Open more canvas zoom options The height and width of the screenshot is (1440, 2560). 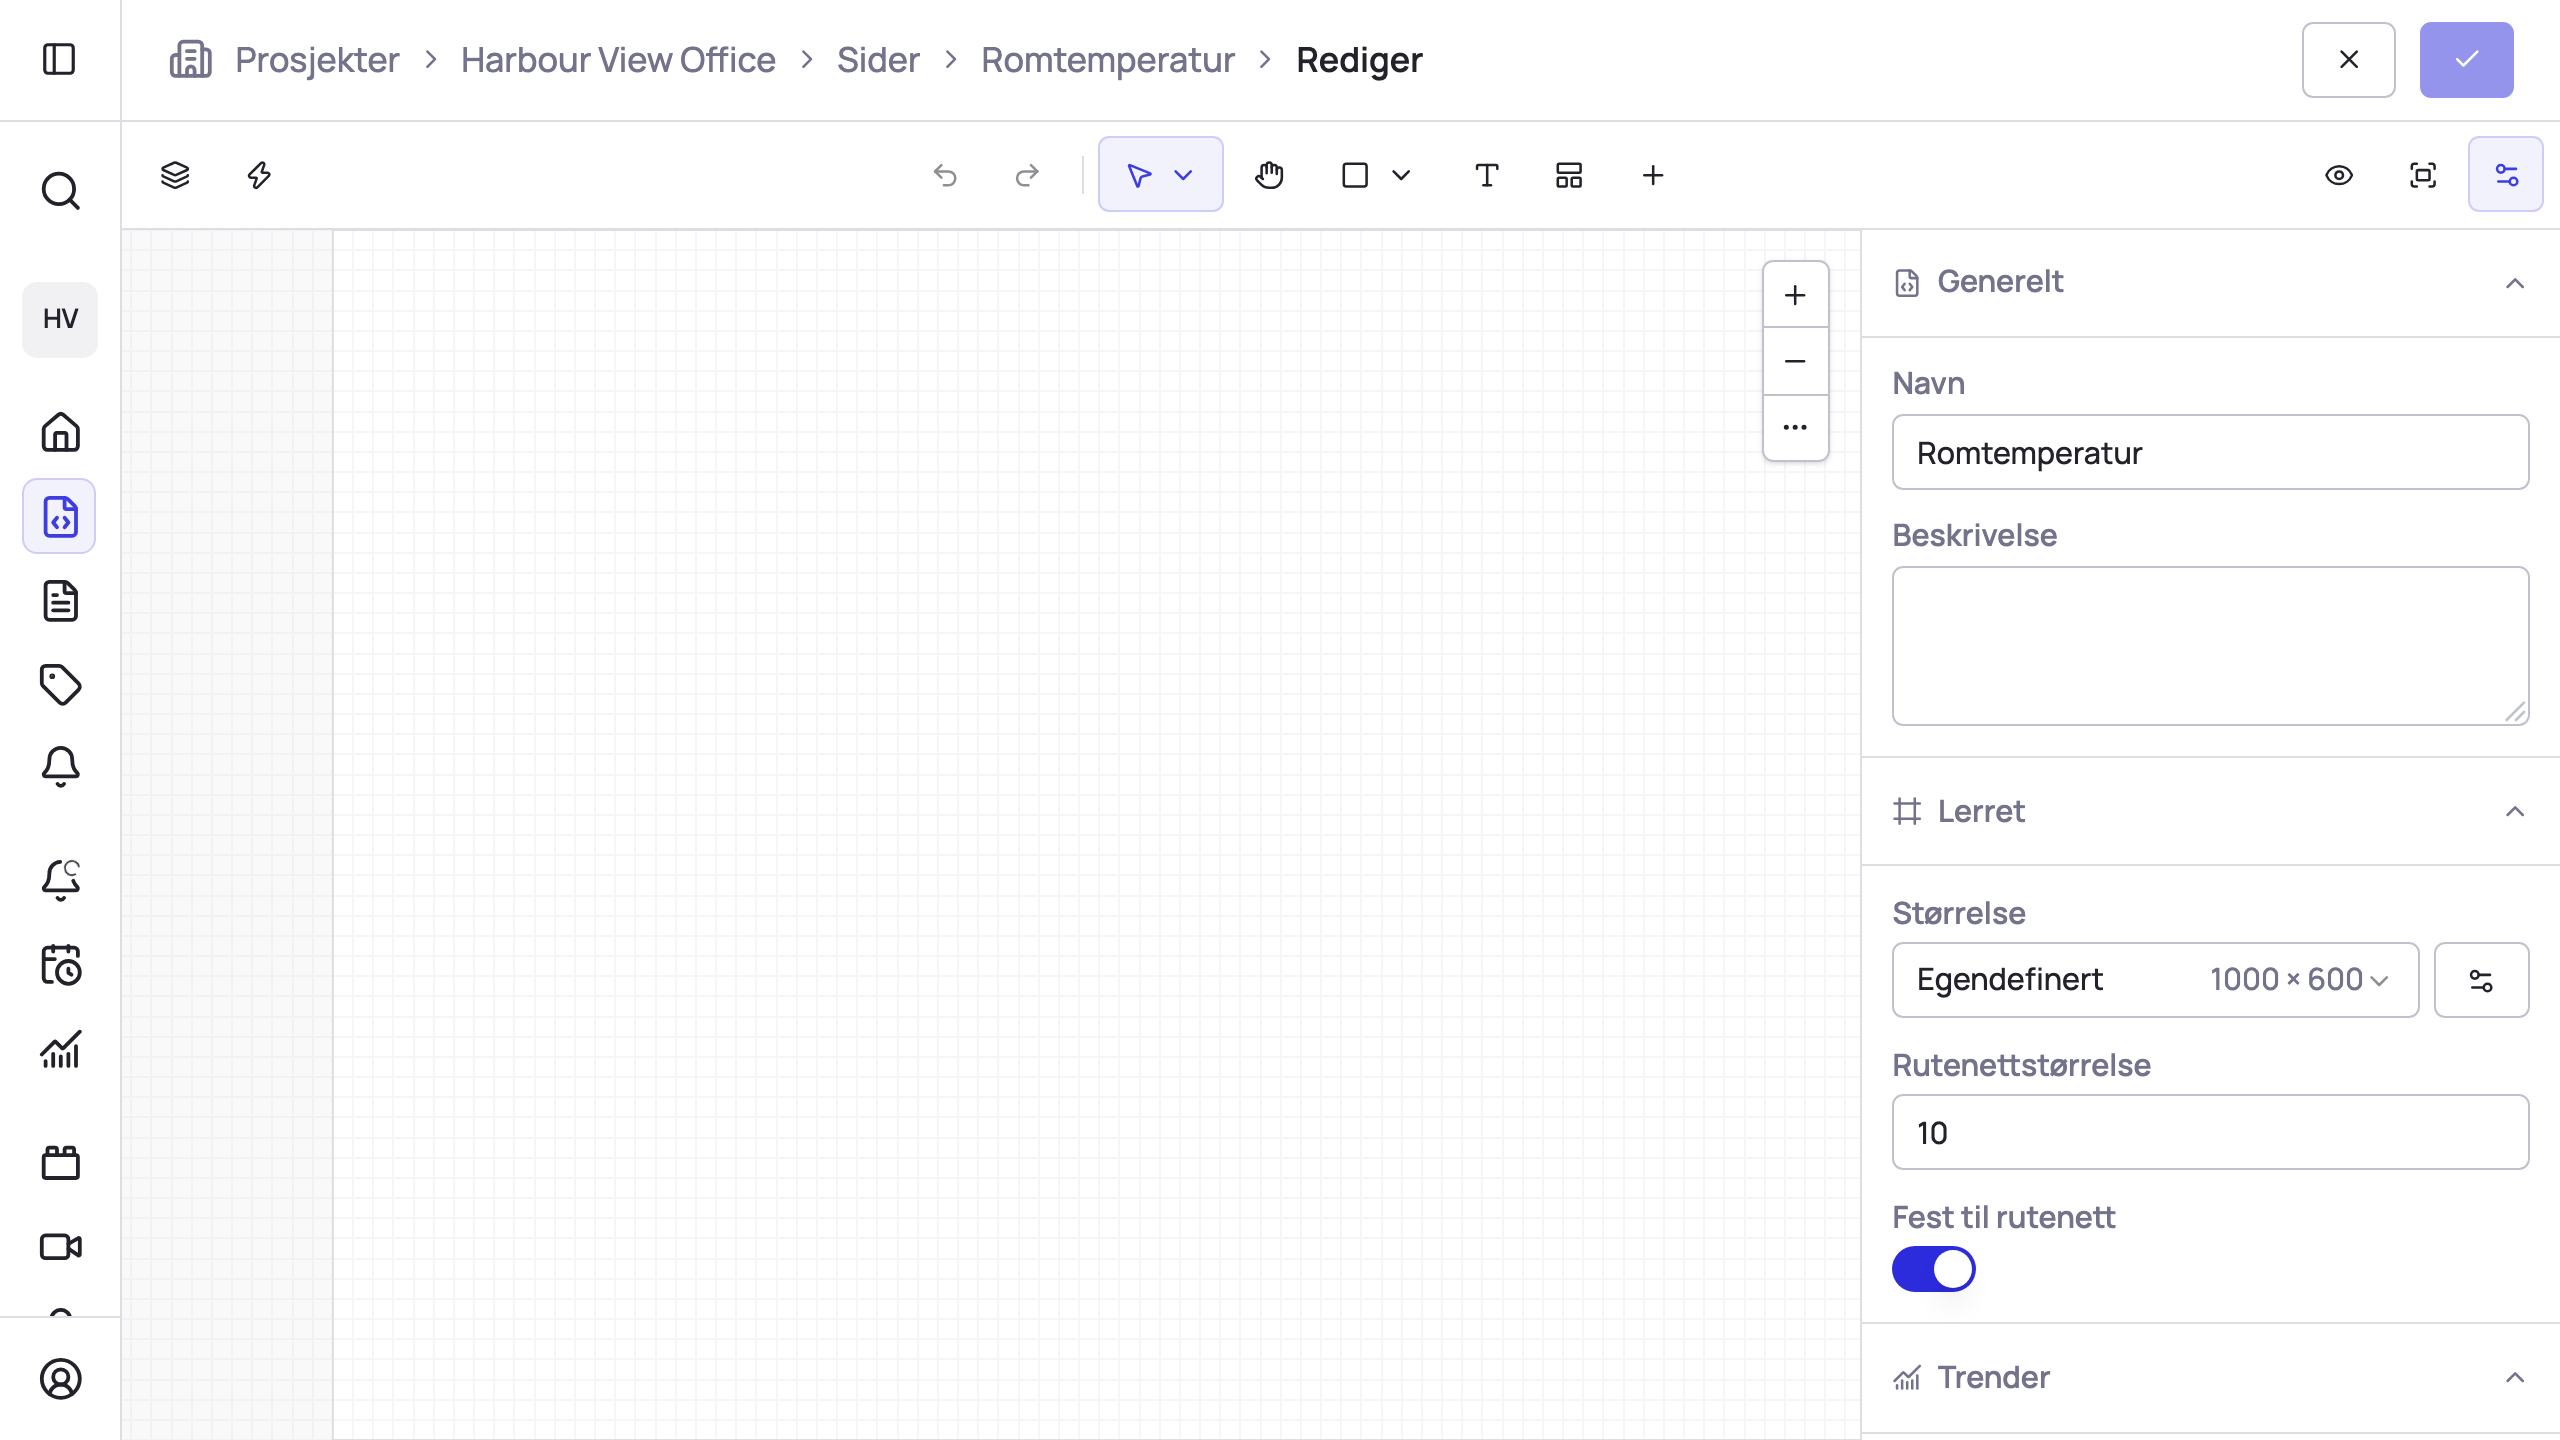(x=1795, y=427)
